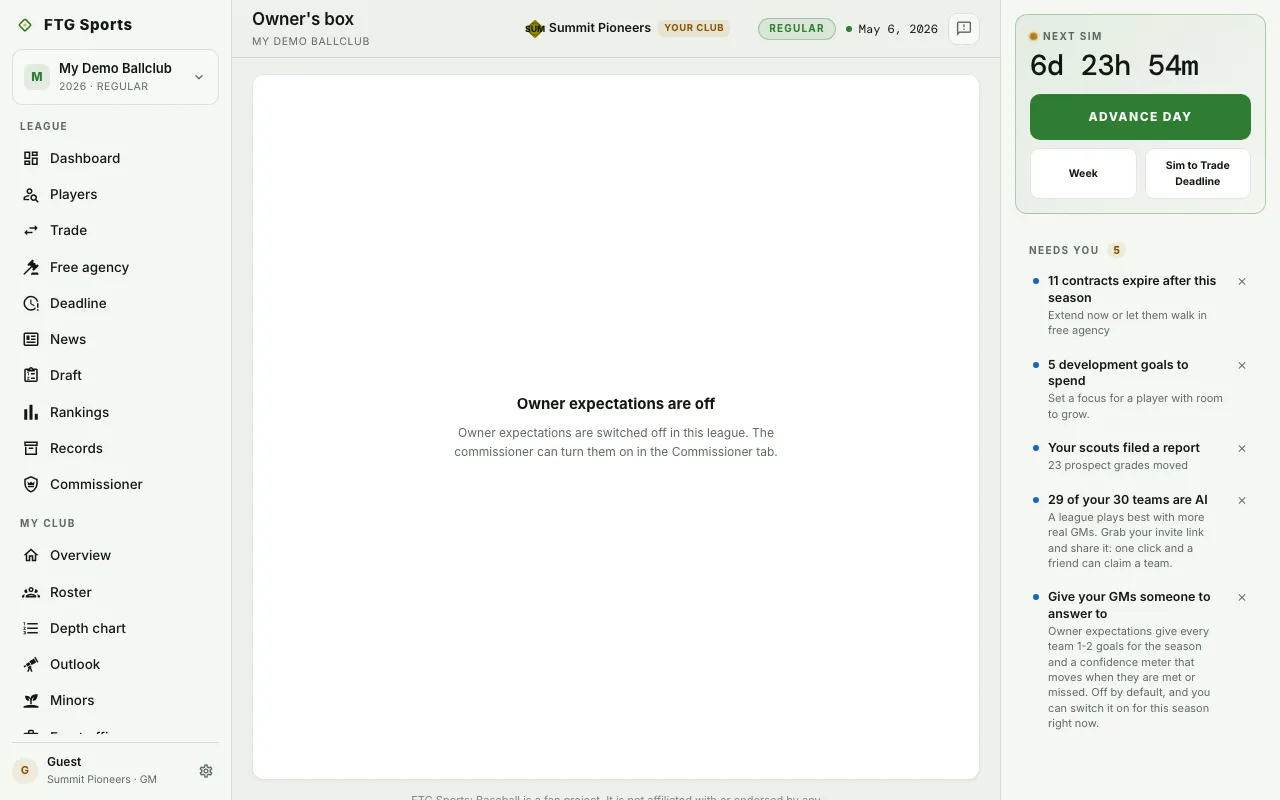Click the Players search-person icon
The width and height of the screenshot is (1280, 800).
[x=31, y=194]
